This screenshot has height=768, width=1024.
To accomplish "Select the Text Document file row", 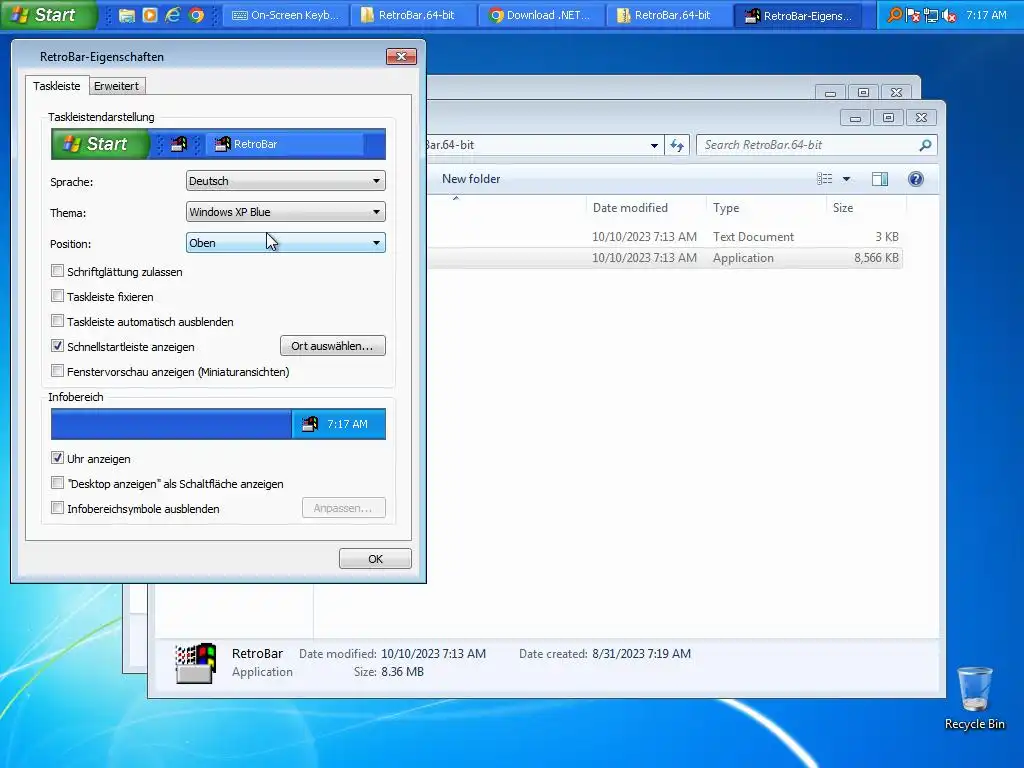I will (665, 236).
